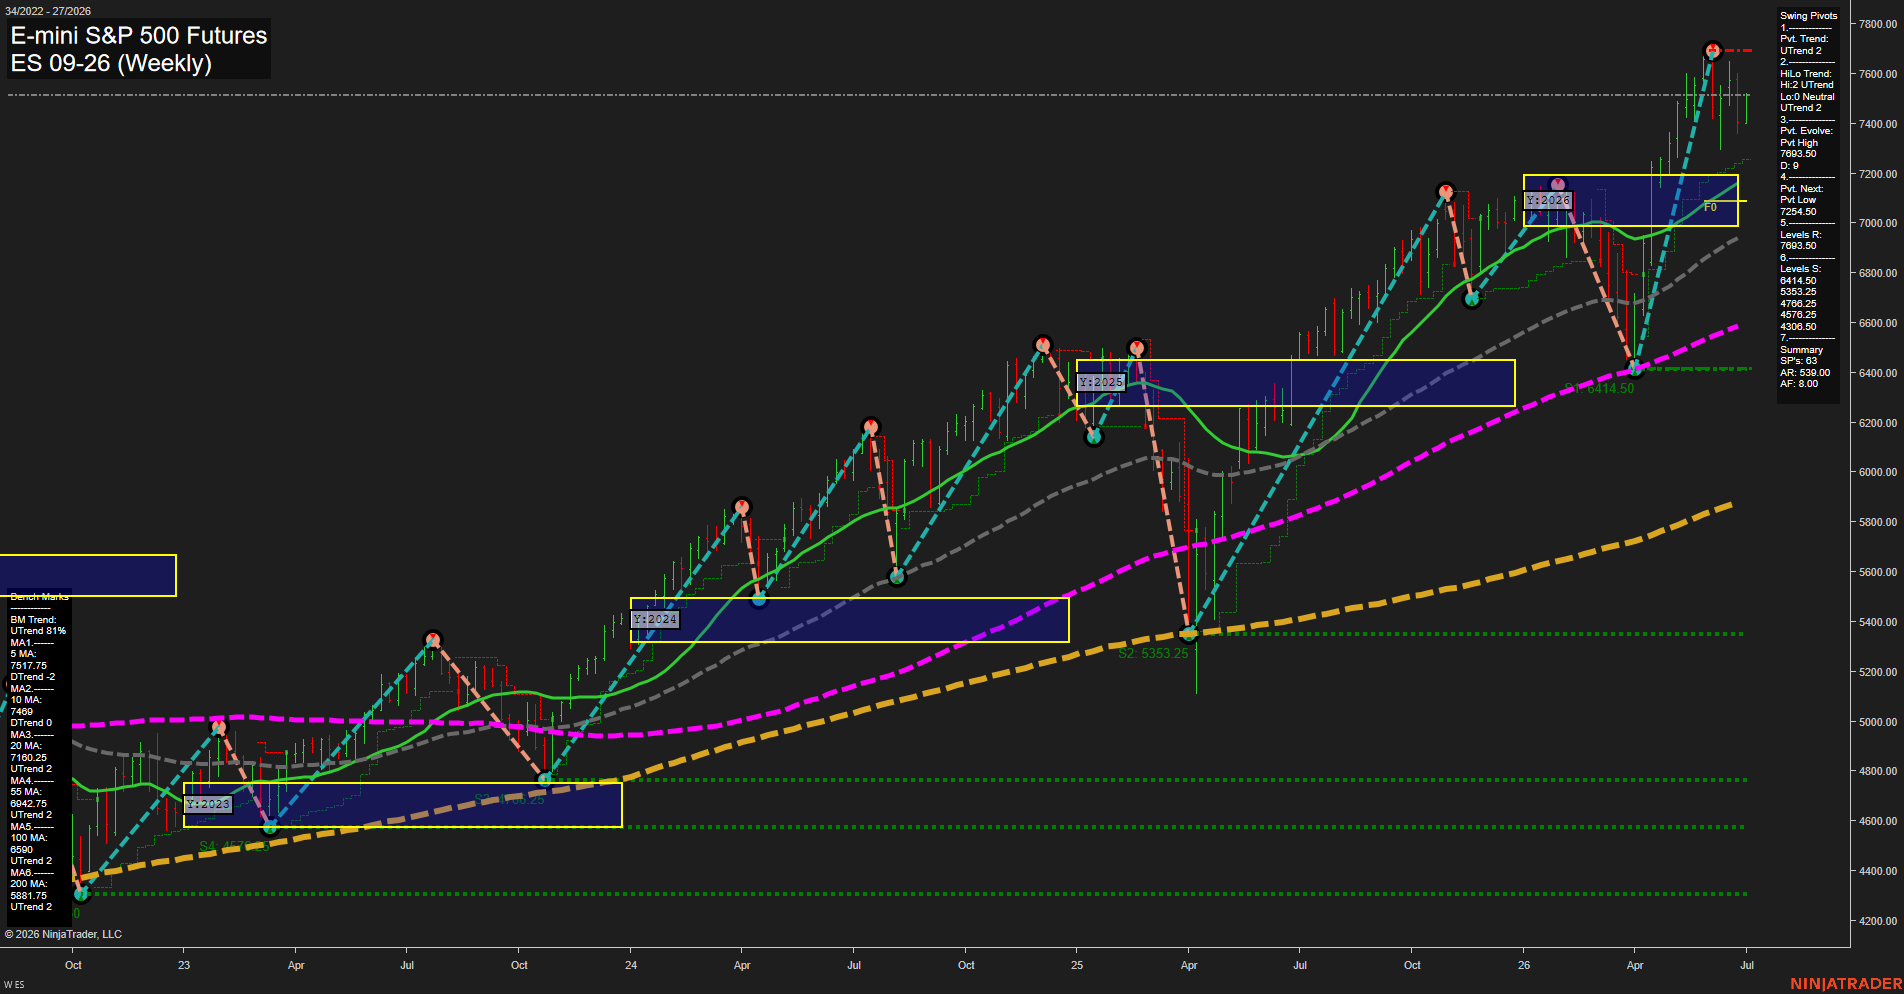Image resolution: width=1904 pixels, height=994 pixels.
Task: Select the Y:2023 yearly zone label
Action: coord(208,804)
